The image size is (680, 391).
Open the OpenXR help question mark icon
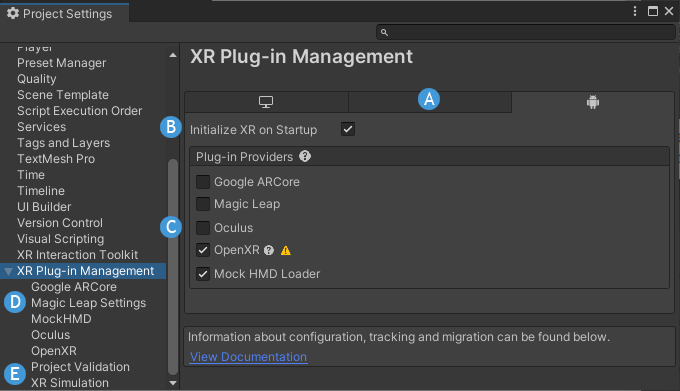tap(269, 250)
